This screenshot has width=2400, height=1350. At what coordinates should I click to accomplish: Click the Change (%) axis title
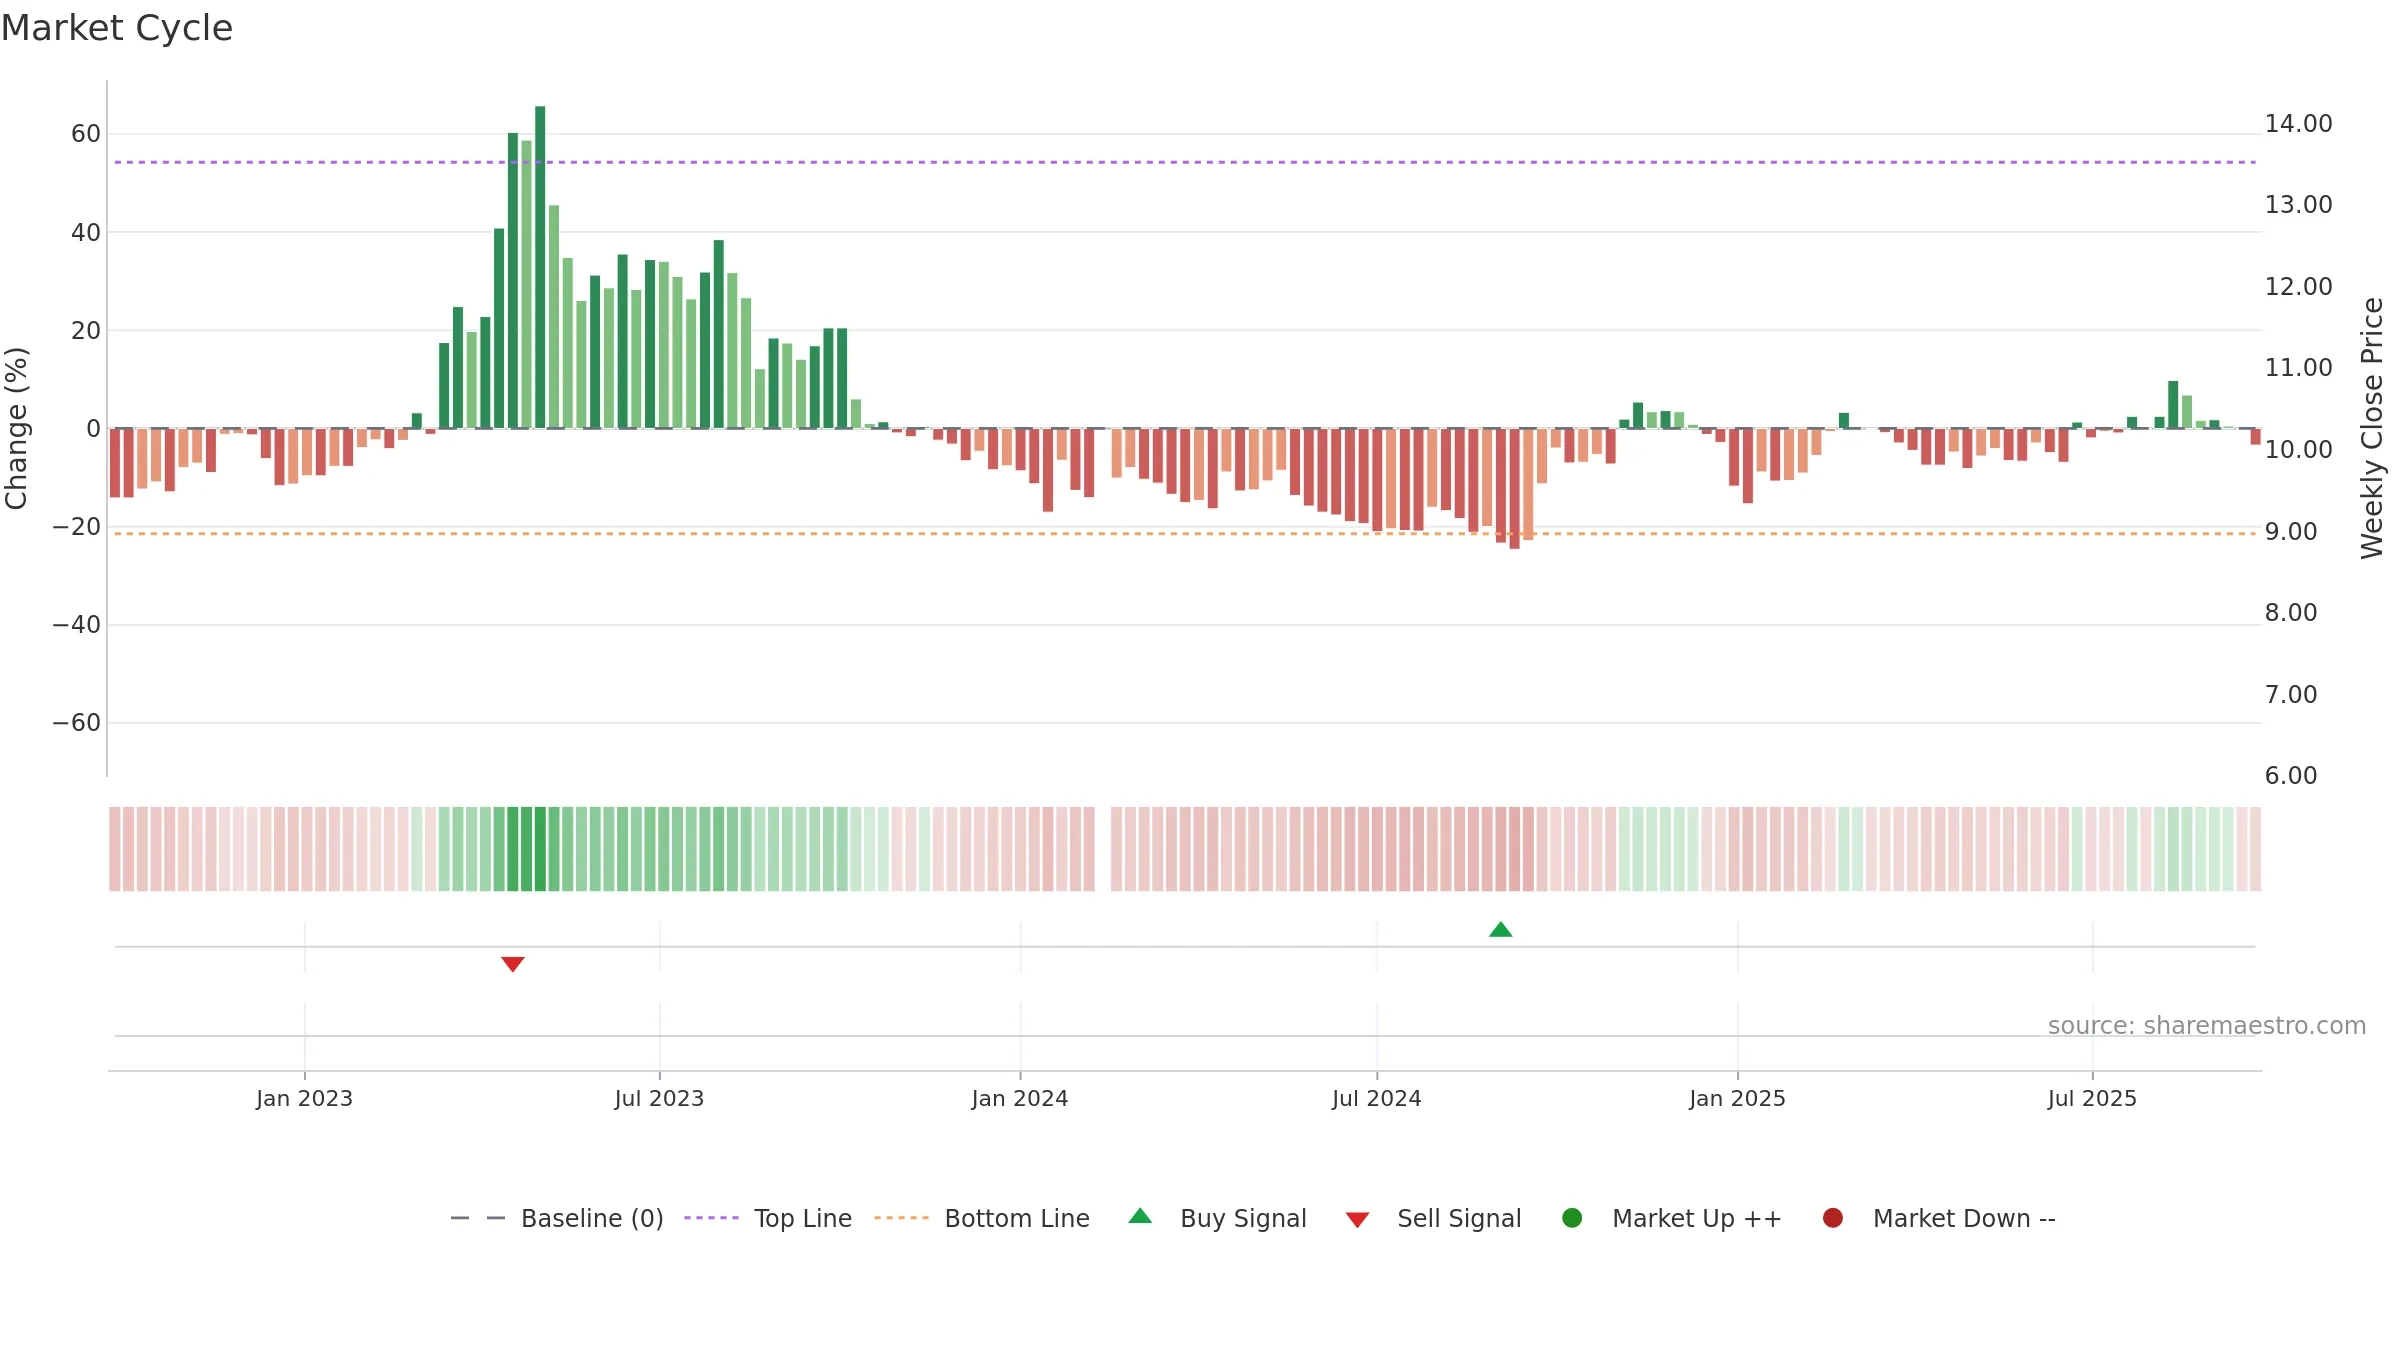point(16,428)
